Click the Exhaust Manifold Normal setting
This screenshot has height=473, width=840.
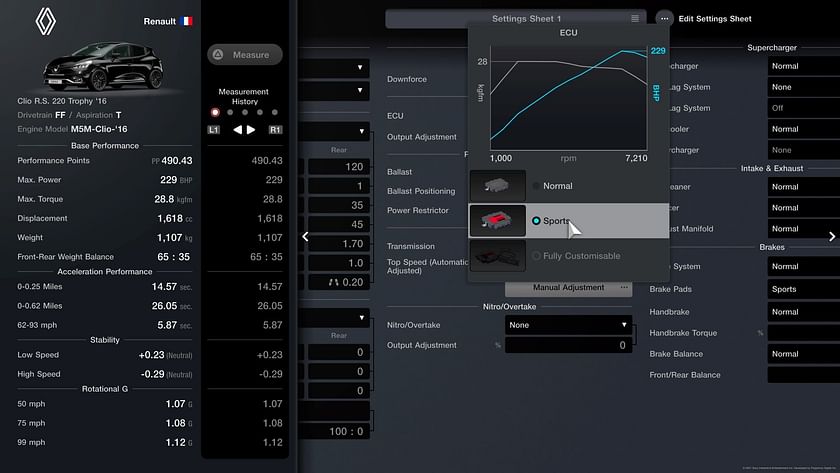point(804,229)
